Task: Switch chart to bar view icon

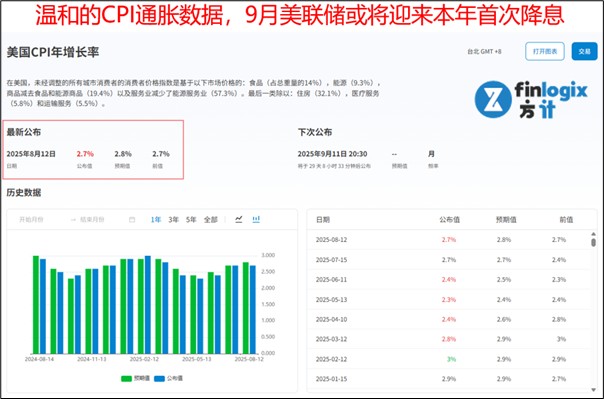Action: point(256,219)
